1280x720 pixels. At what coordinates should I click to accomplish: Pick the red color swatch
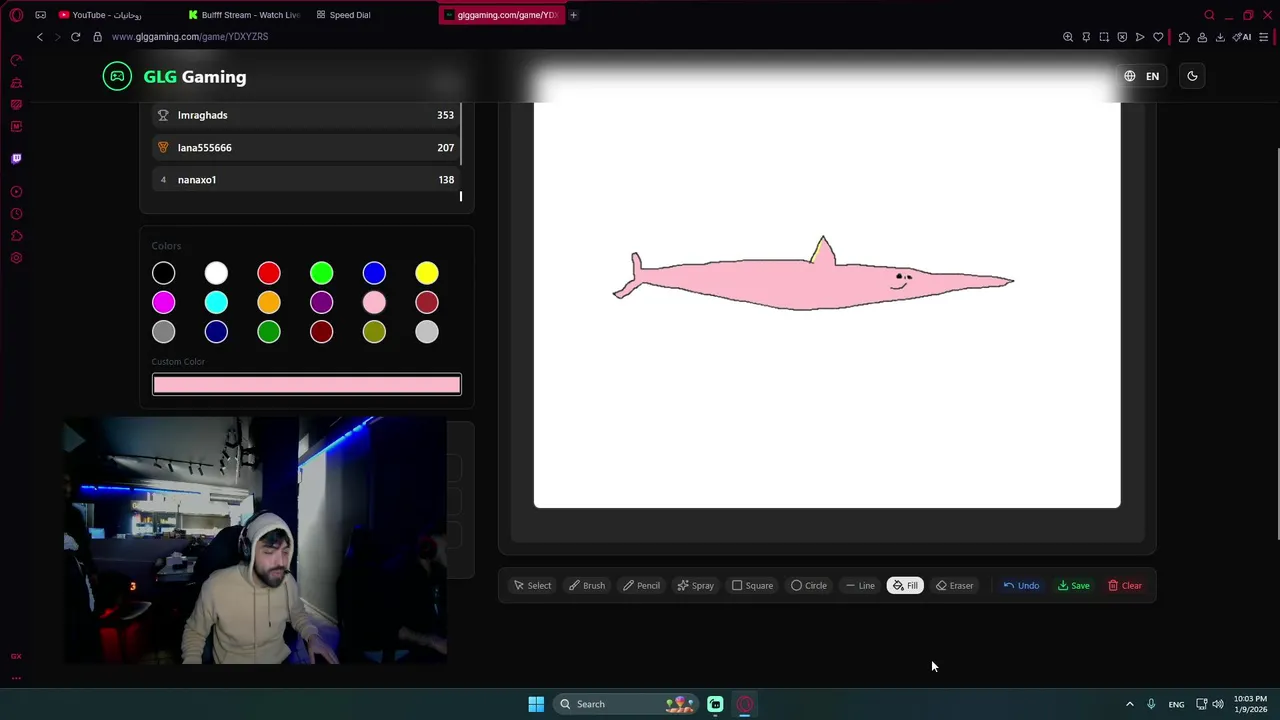269,273
